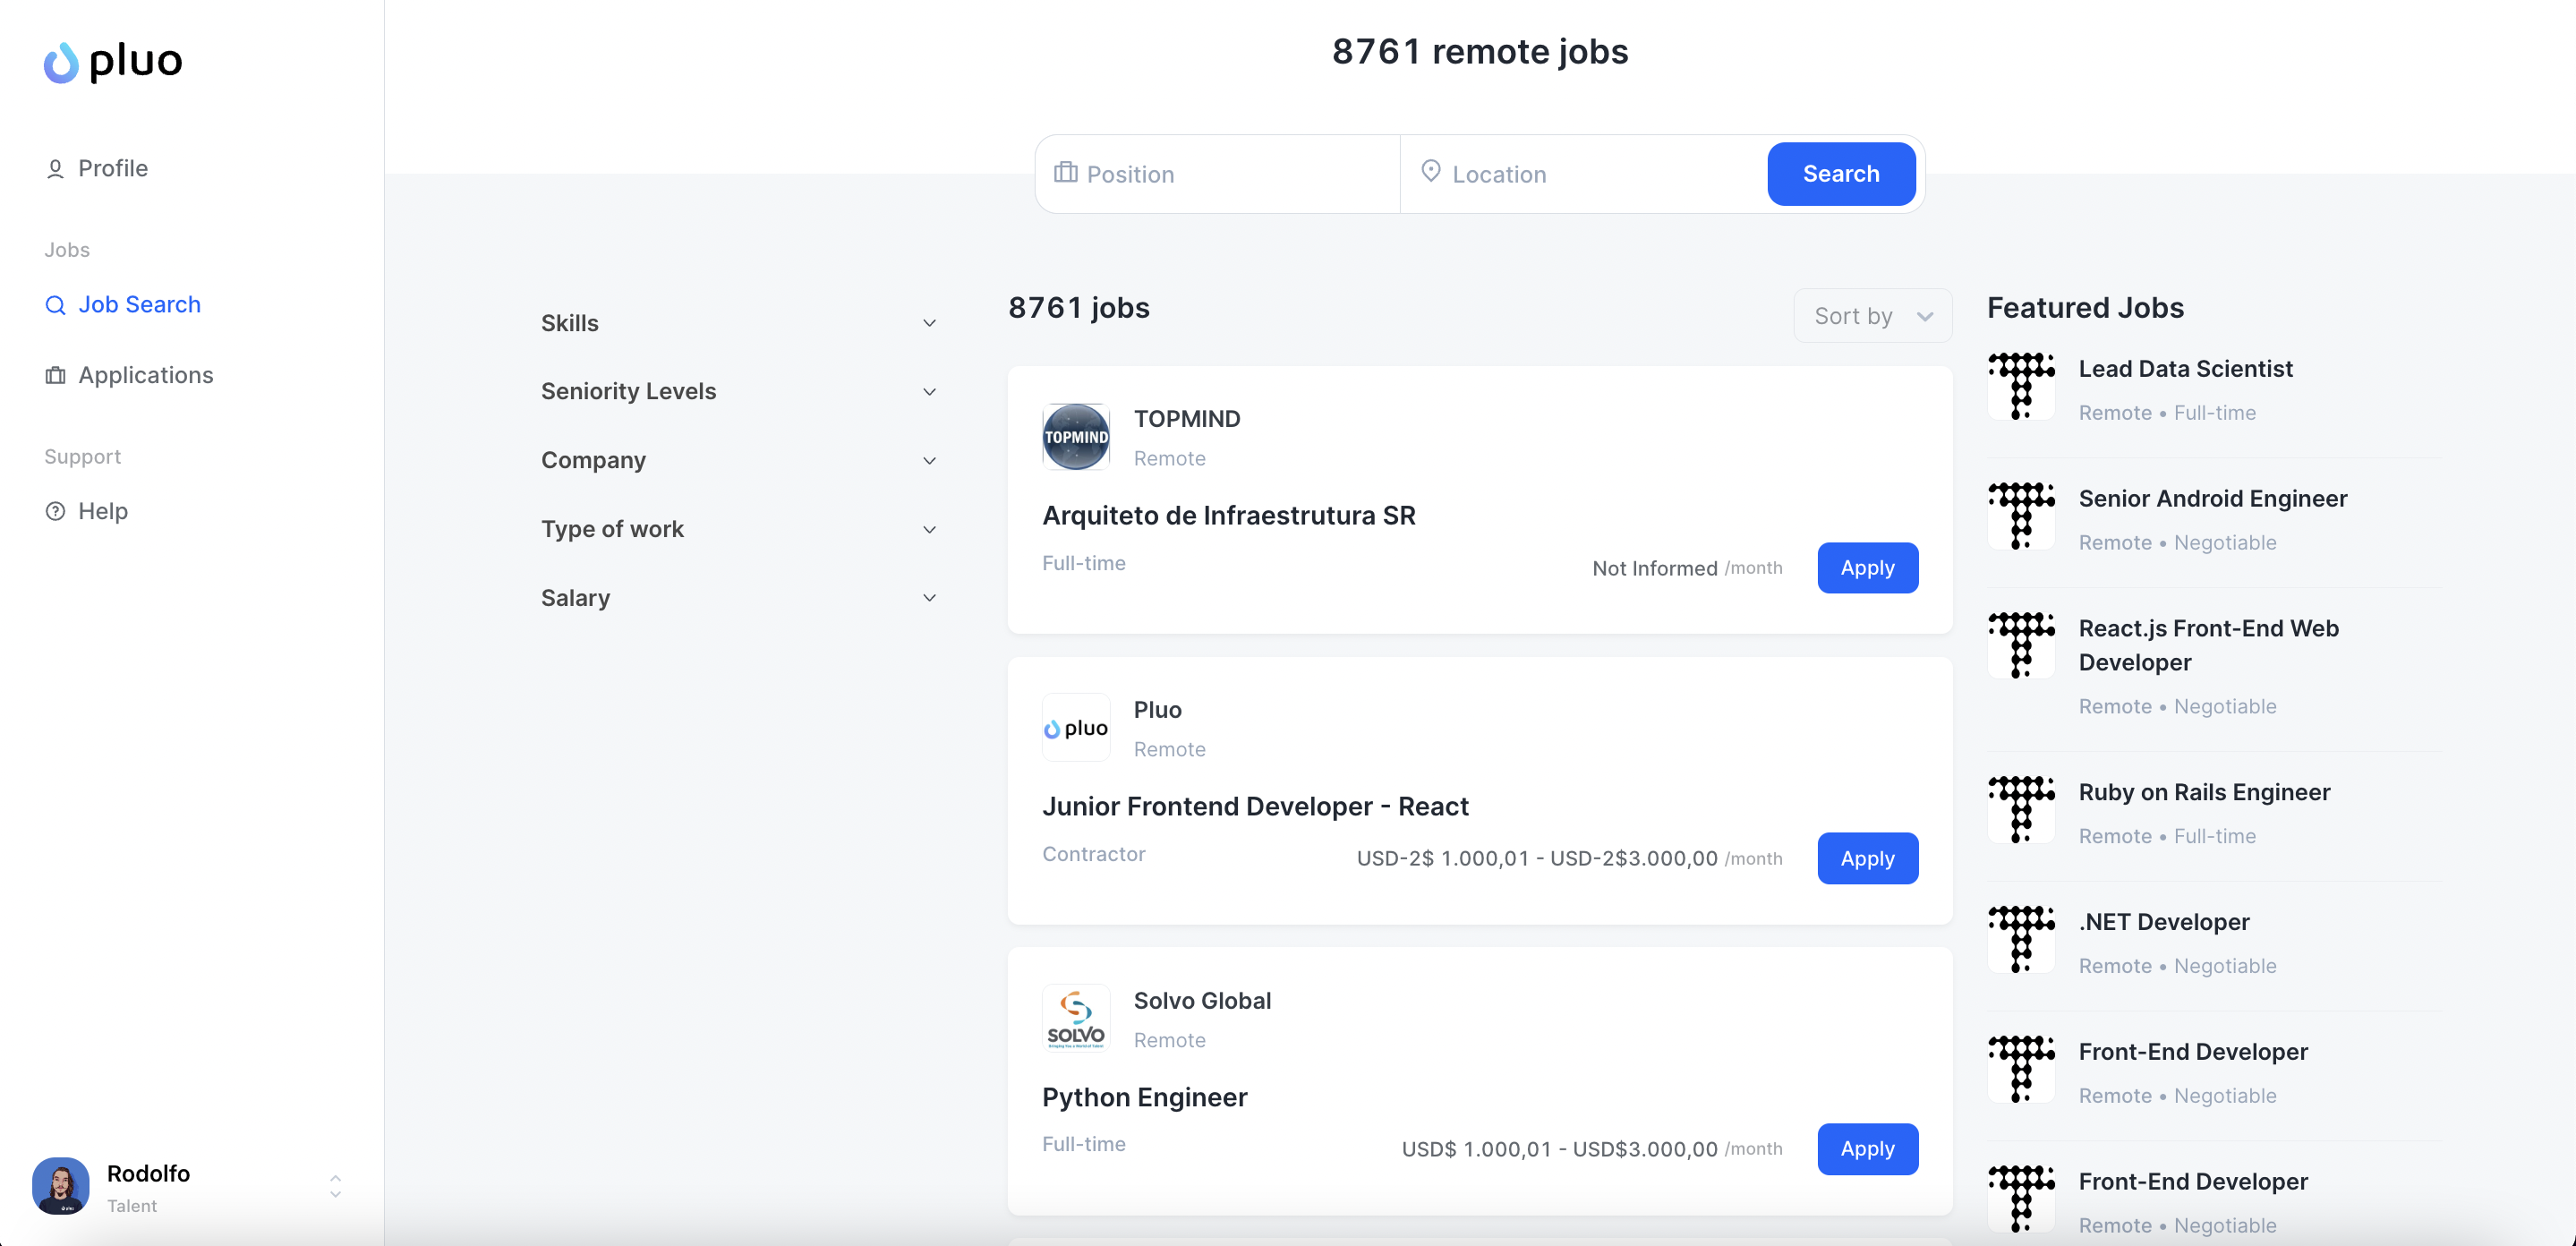Image resolution: width=2576 pixels, height=1246 pixels.
Task: Click the map pin icon in Location field
Action: point(1431,172)
